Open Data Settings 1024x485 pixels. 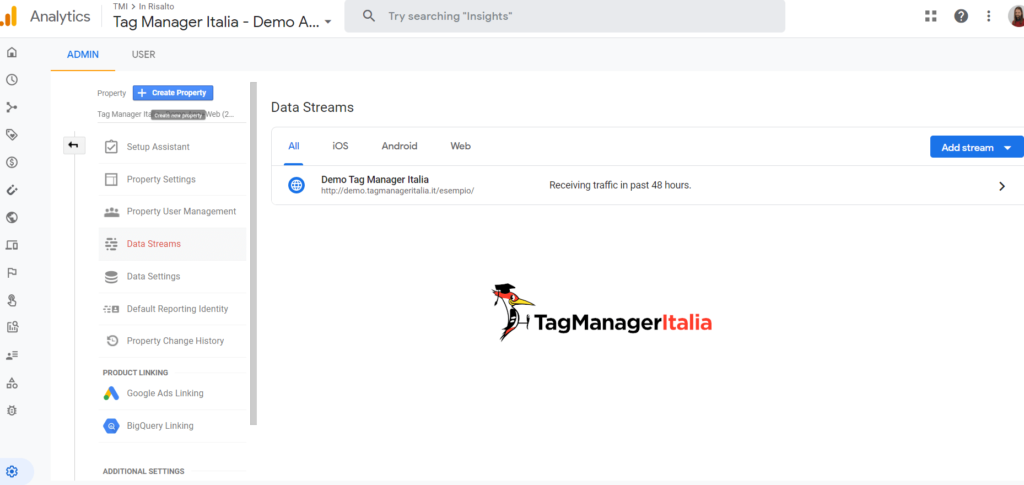(172, 277)
